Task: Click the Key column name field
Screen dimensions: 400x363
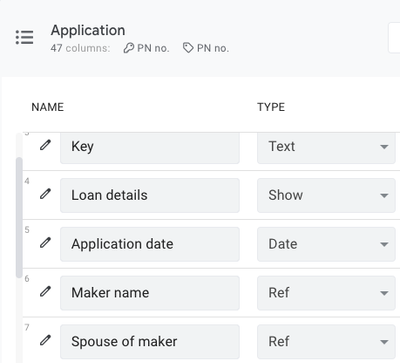Action: (x=150, y=147)
